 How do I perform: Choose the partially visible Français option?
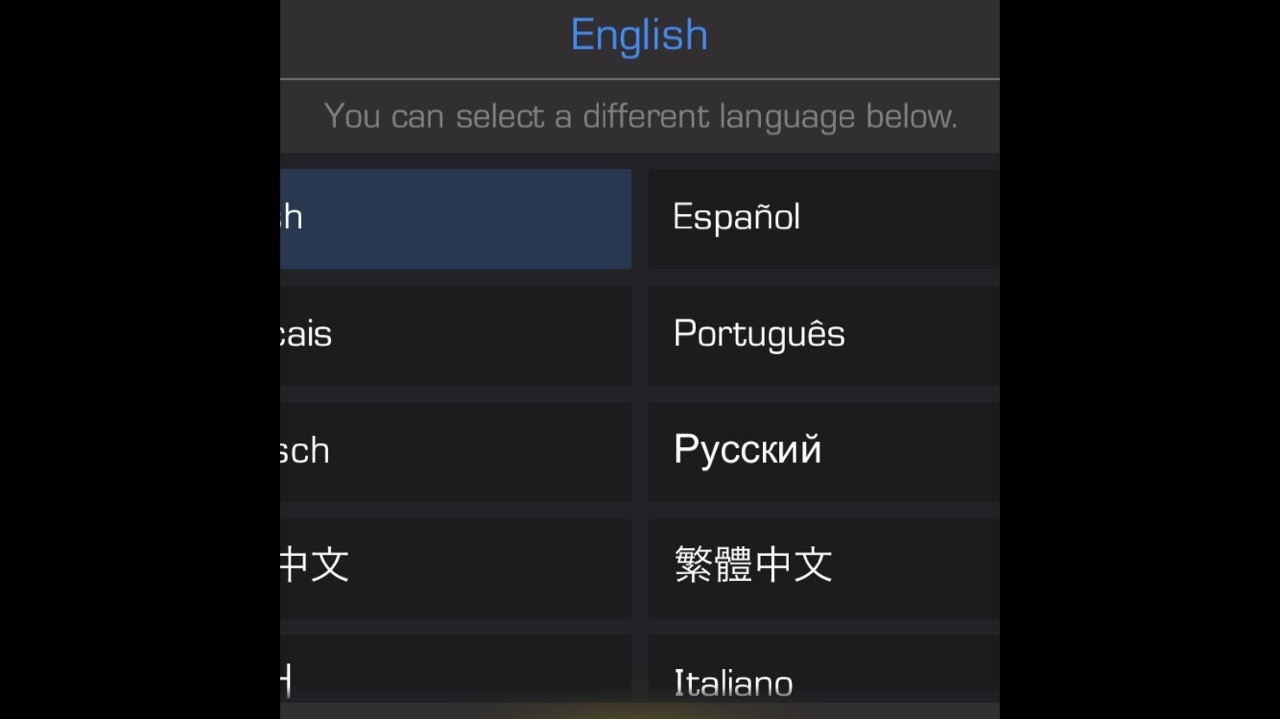(455, 335)
